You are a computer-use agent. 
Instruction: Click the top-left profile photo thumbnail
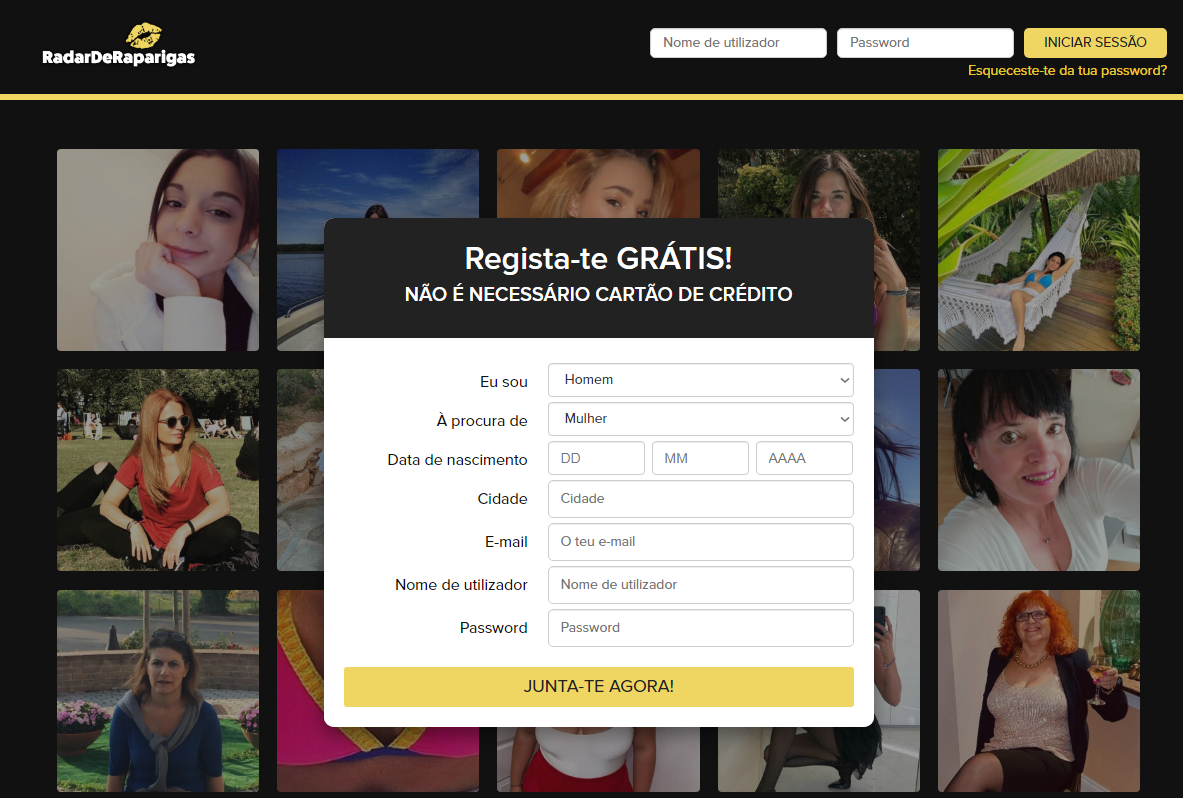pos(157,249)
